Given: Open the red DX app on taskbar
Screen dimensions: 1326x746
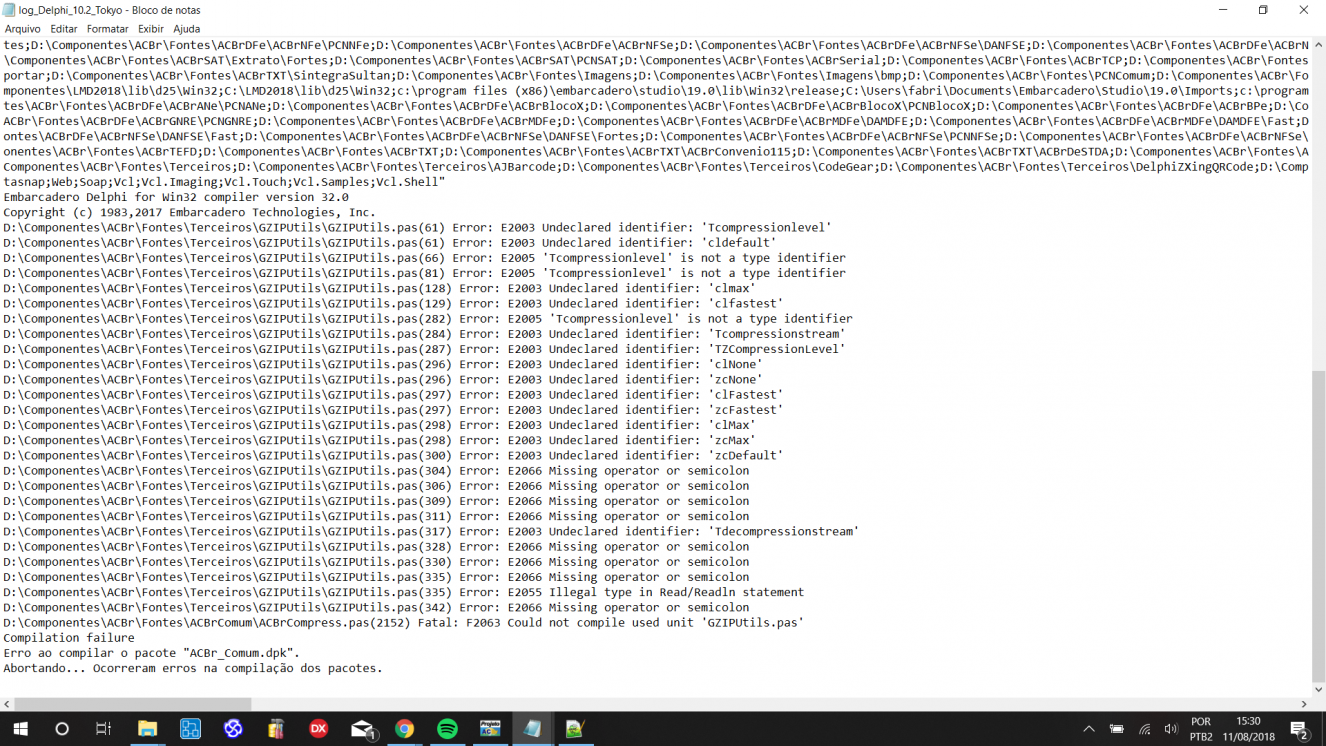Looking at the screenshot, I should tap(319, 729).
